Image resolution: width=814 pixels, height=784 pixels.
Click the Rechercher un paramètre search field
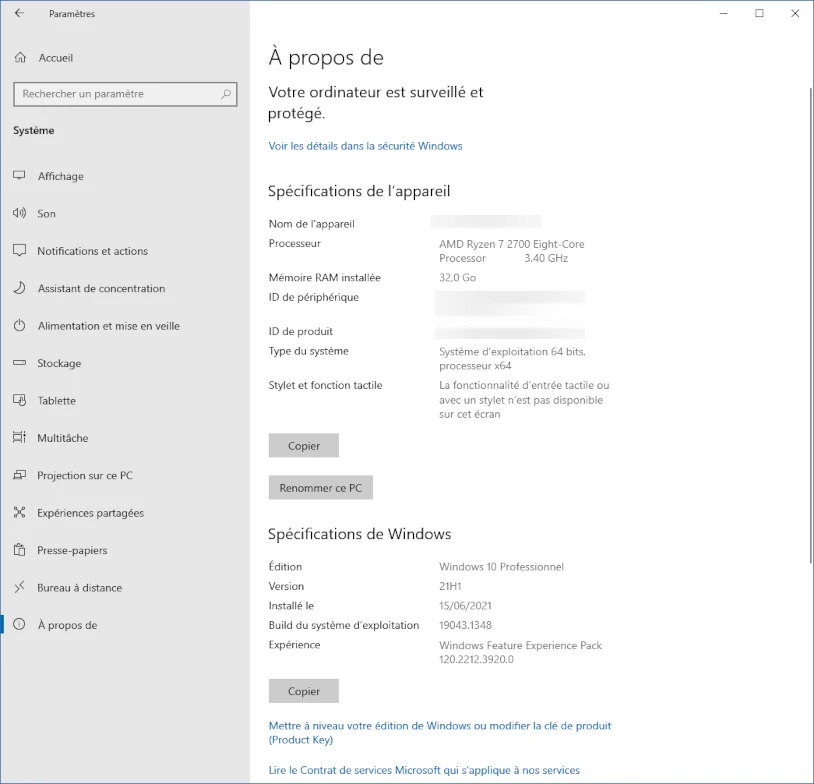tap(124, 93)
